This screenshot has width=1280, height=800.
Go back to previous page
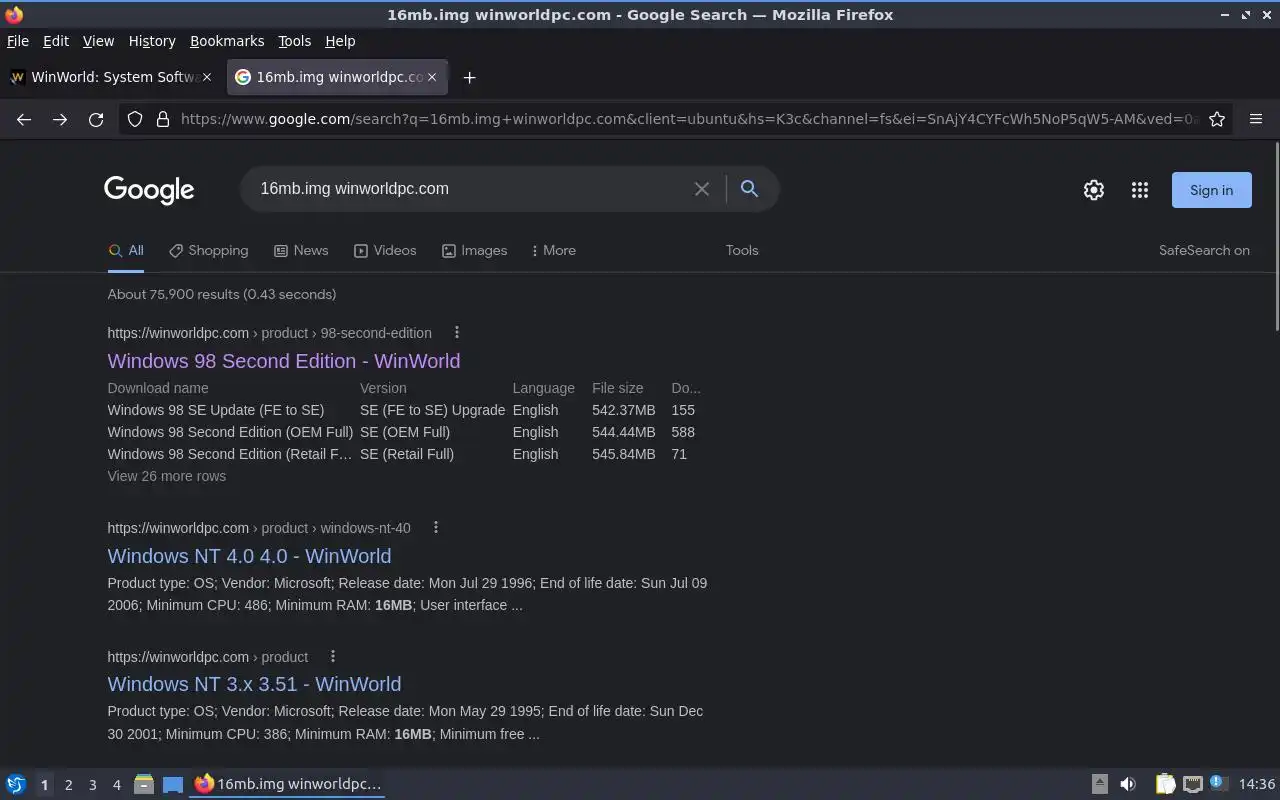pos(24,119)
